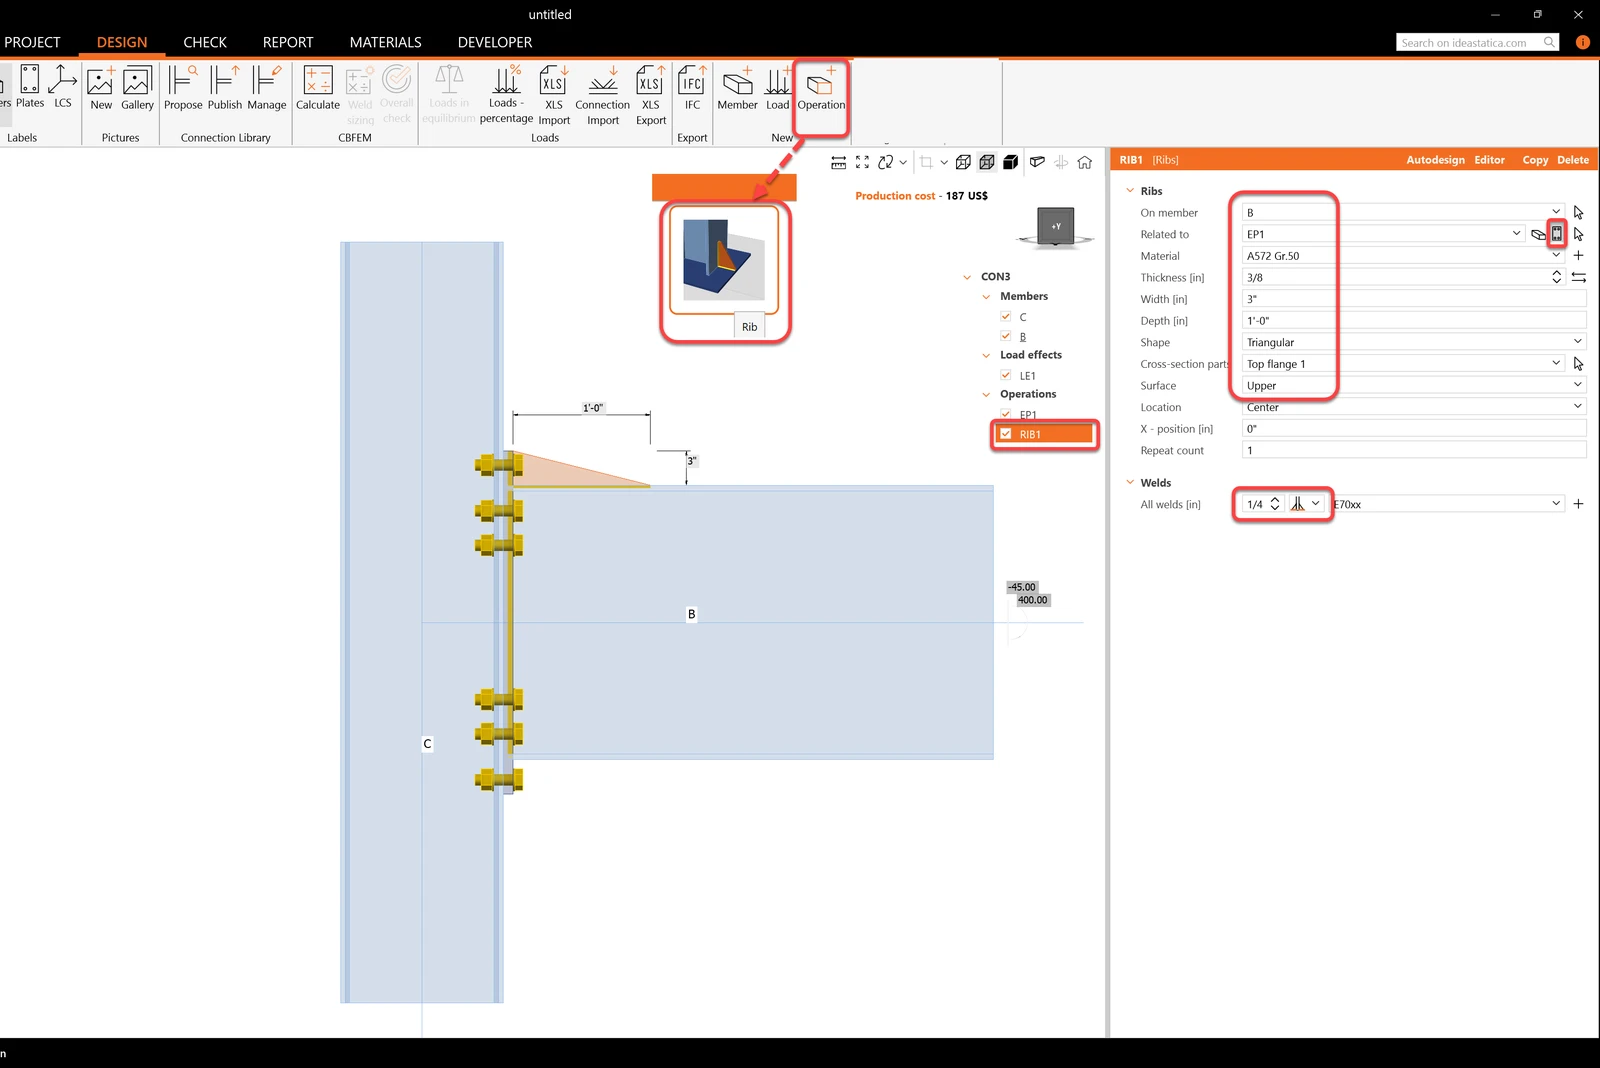Show dimensions with ruler icon
The width and height of the screenshot is (1600, 1068).
[x=839, y=162]
